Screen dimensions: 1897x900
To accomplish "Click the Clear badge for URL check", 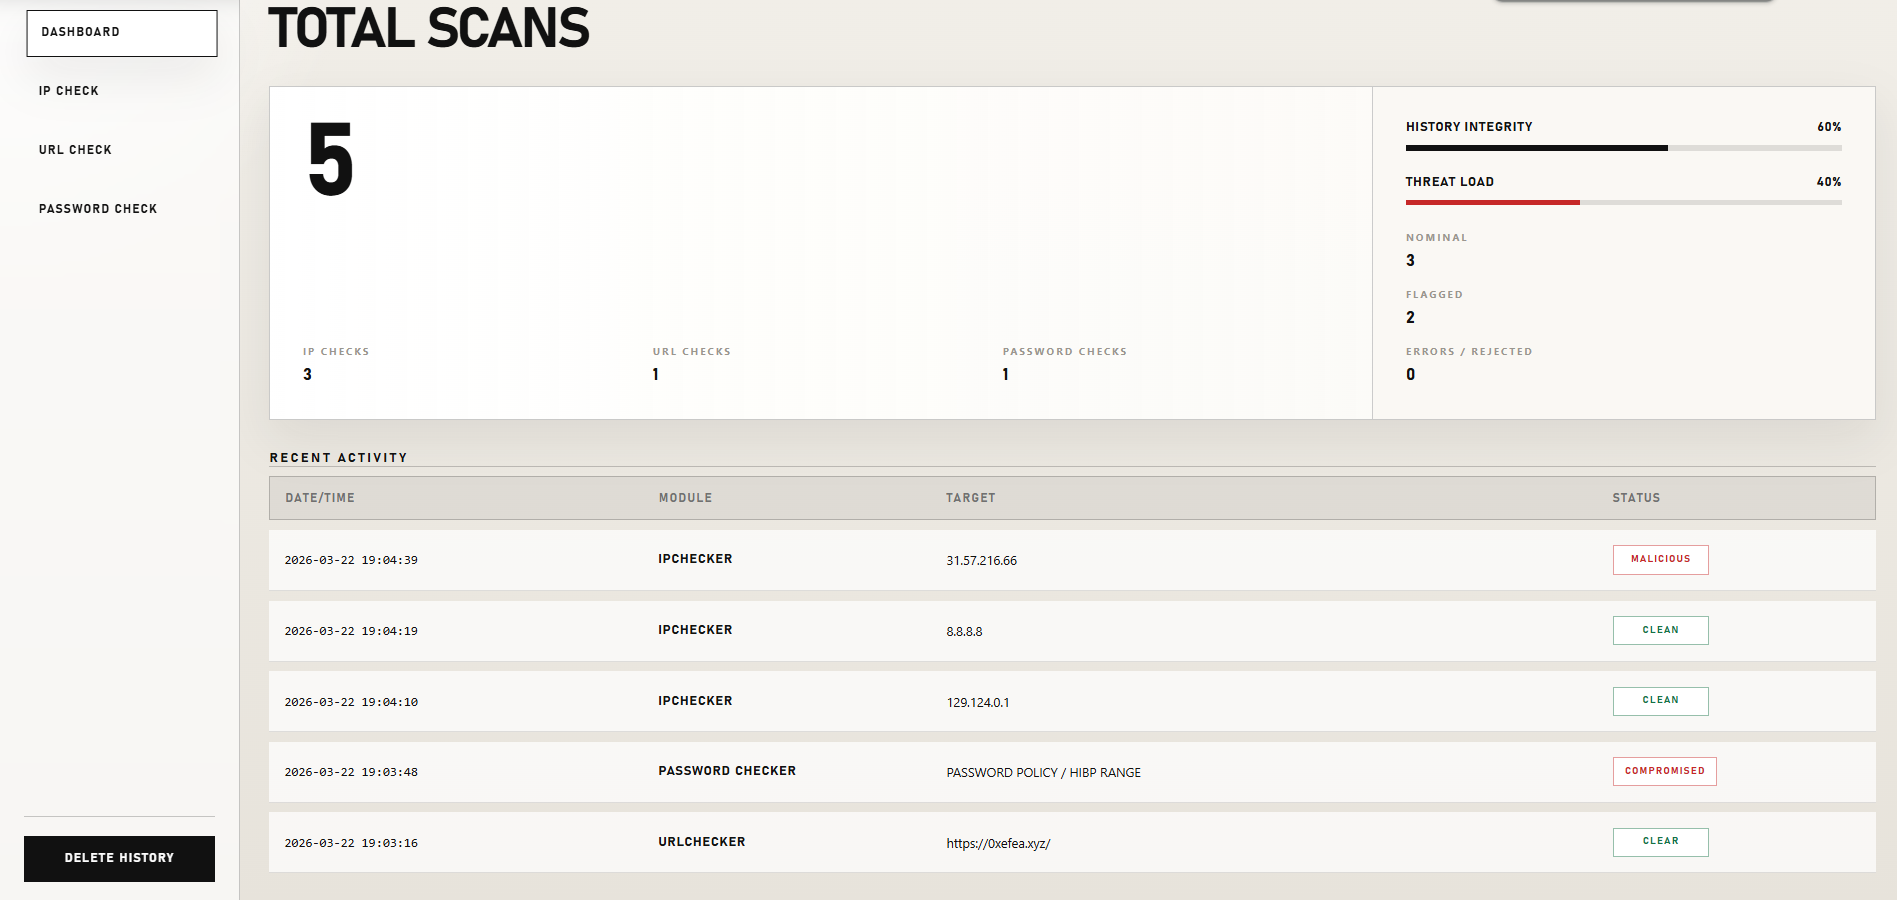I will coord(1660,842).
